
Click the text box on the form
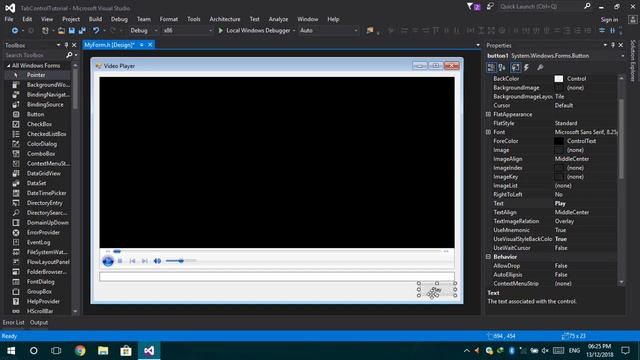click(x=277, y=277)
